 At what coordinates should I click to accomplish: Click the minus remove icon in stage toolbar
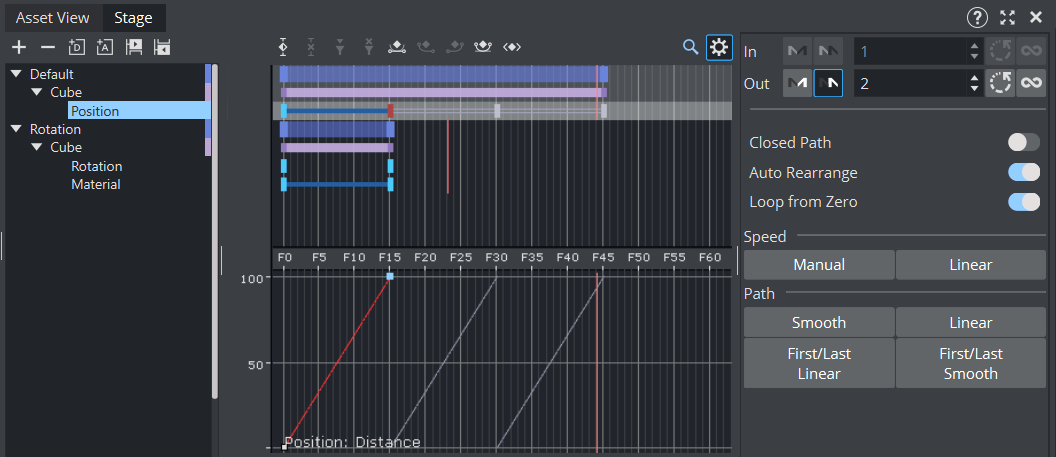tap(47, 47)
